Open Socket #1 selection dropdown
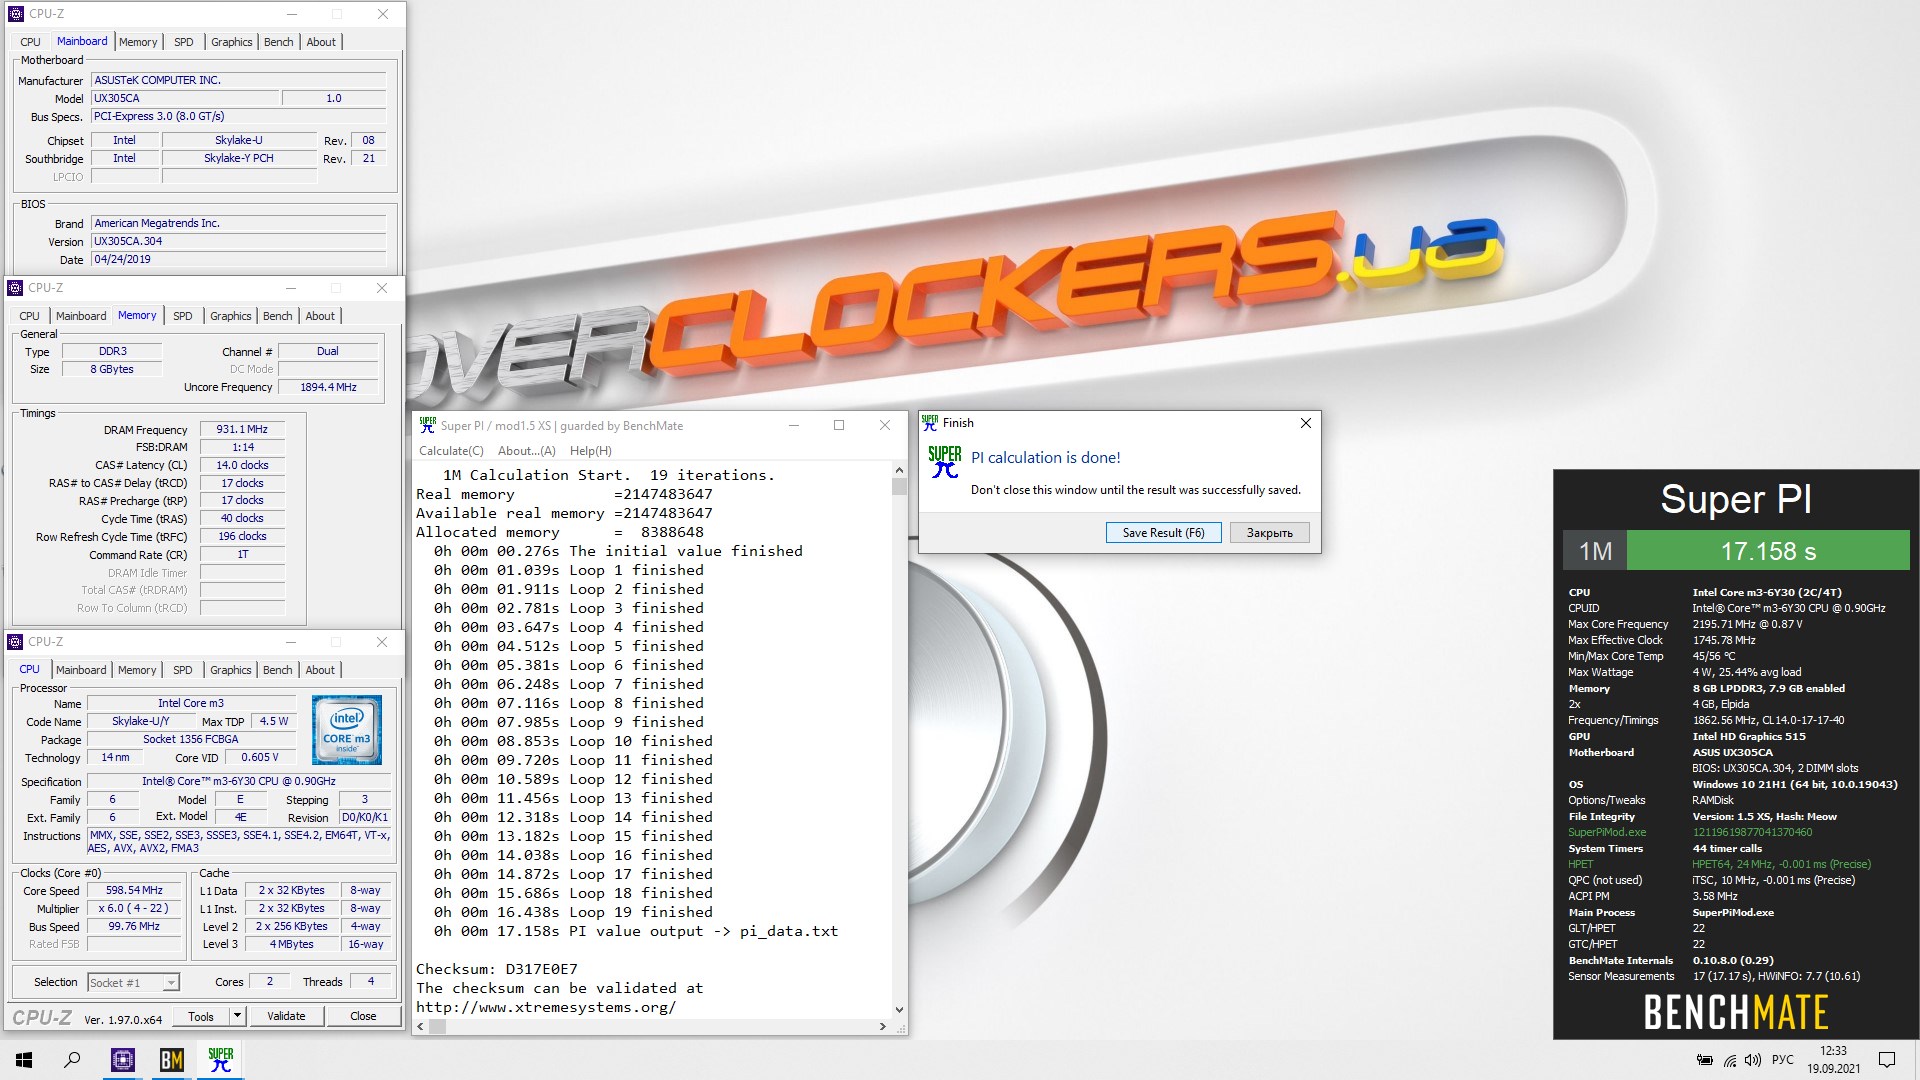 pos(134,983)
